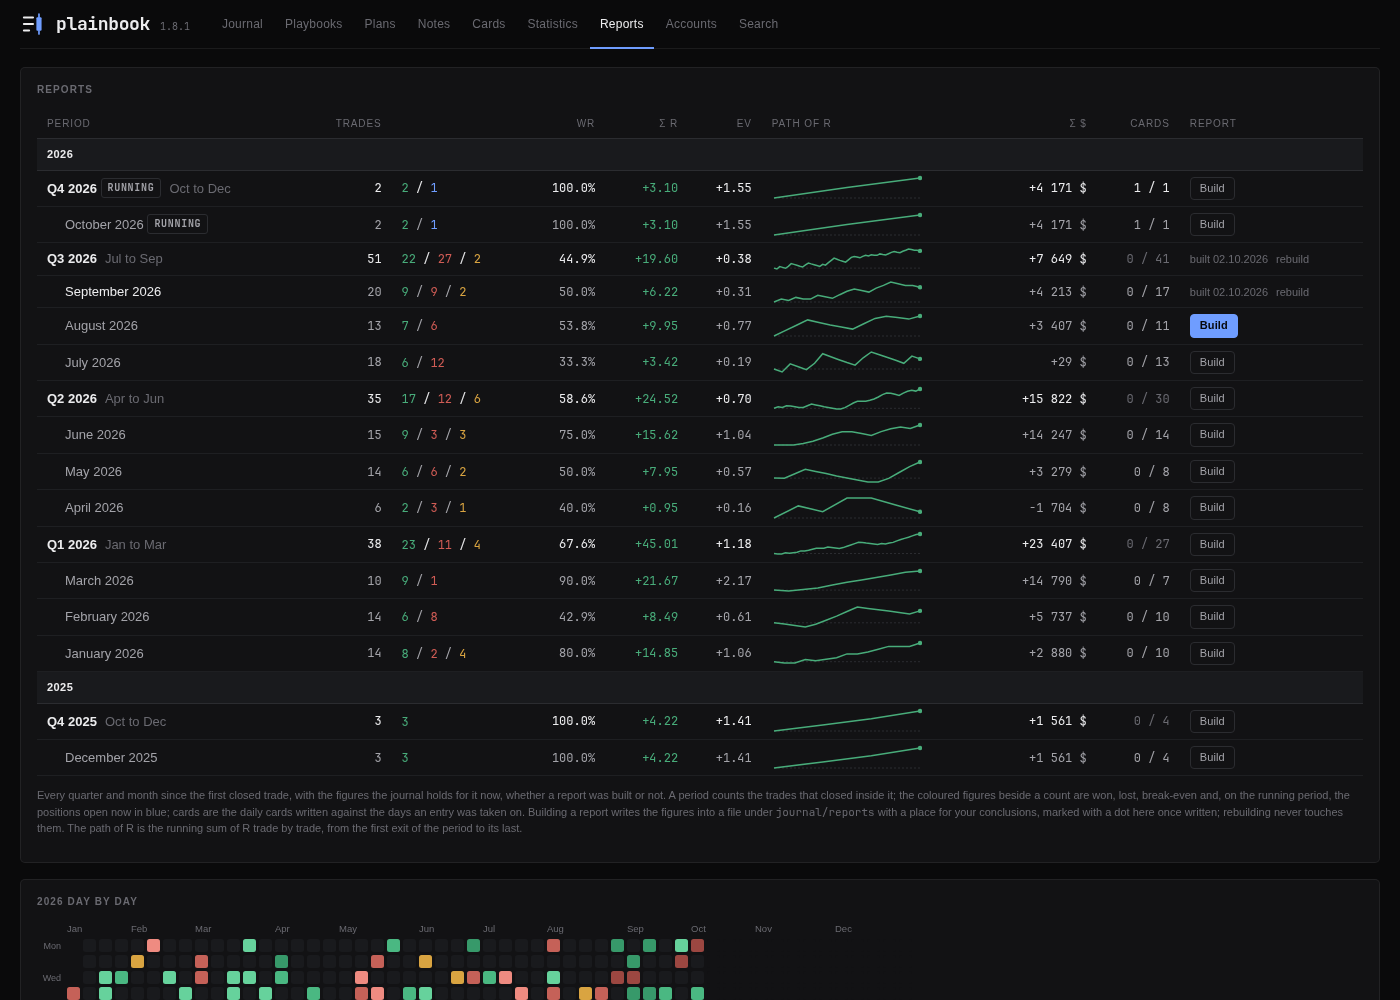Open the Cards tab
Viewport: 1400px width, 1000px height.
488,24
